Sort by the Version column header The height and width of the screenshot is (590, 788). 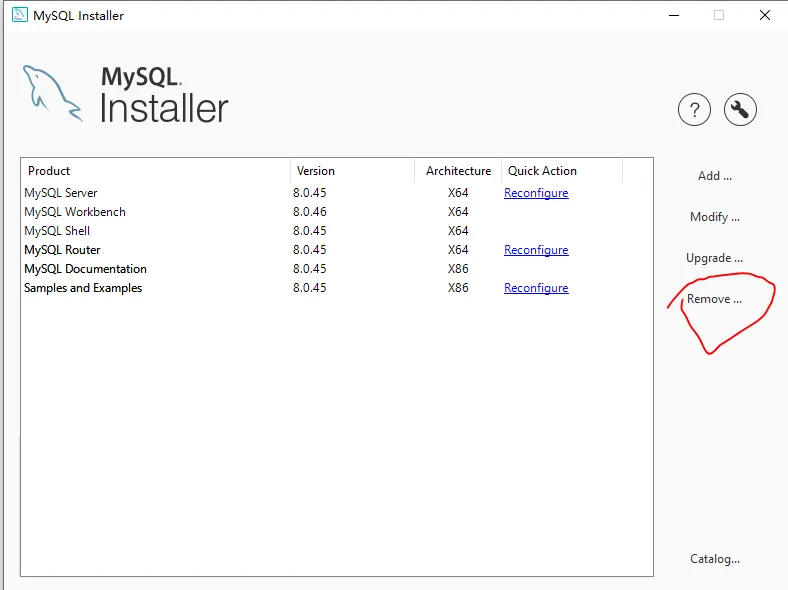pyautogui.click(x=352, y=171)
